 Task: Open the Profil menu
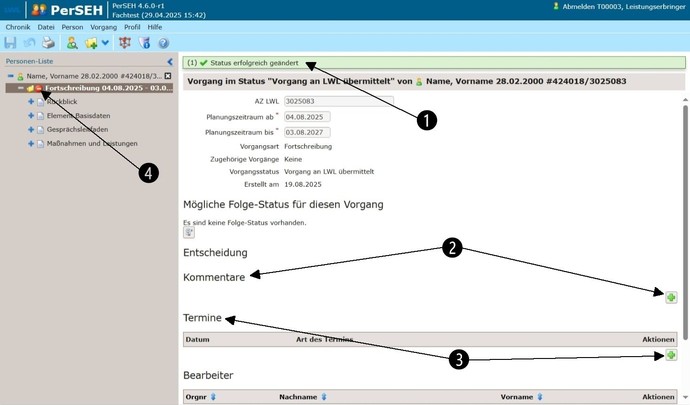pos(132,27)
